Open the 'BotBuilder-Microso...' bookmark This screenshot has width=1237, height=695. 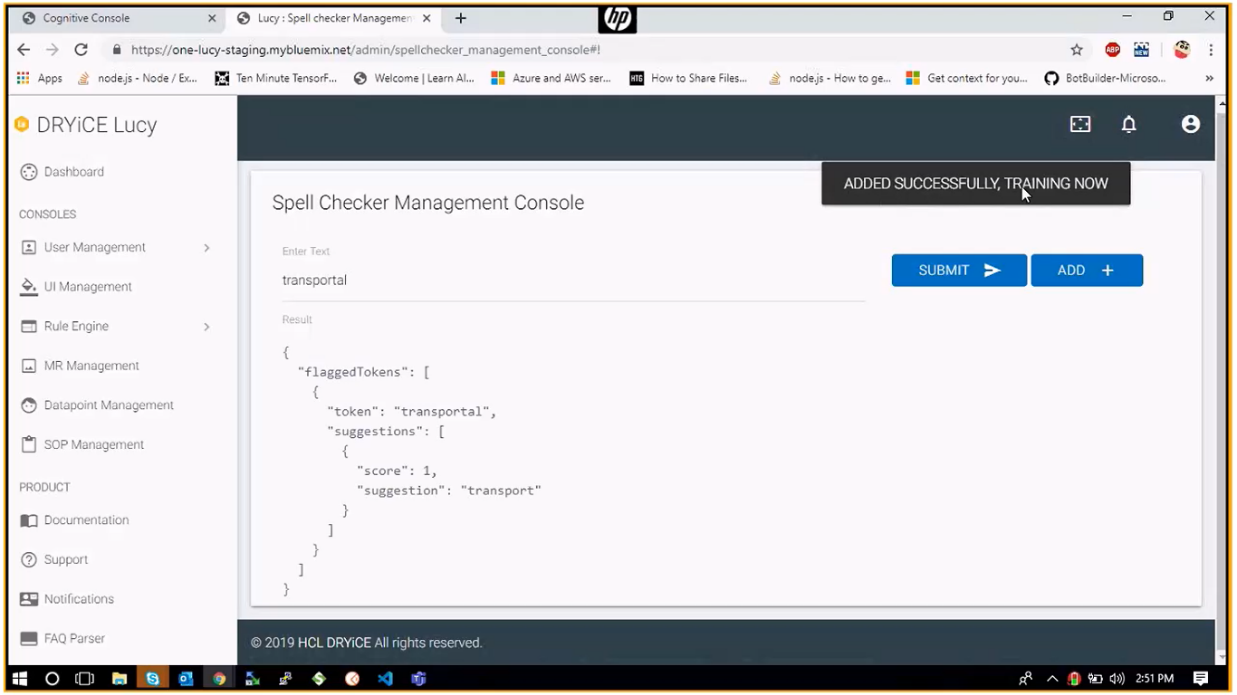[x=1105, y=78]
